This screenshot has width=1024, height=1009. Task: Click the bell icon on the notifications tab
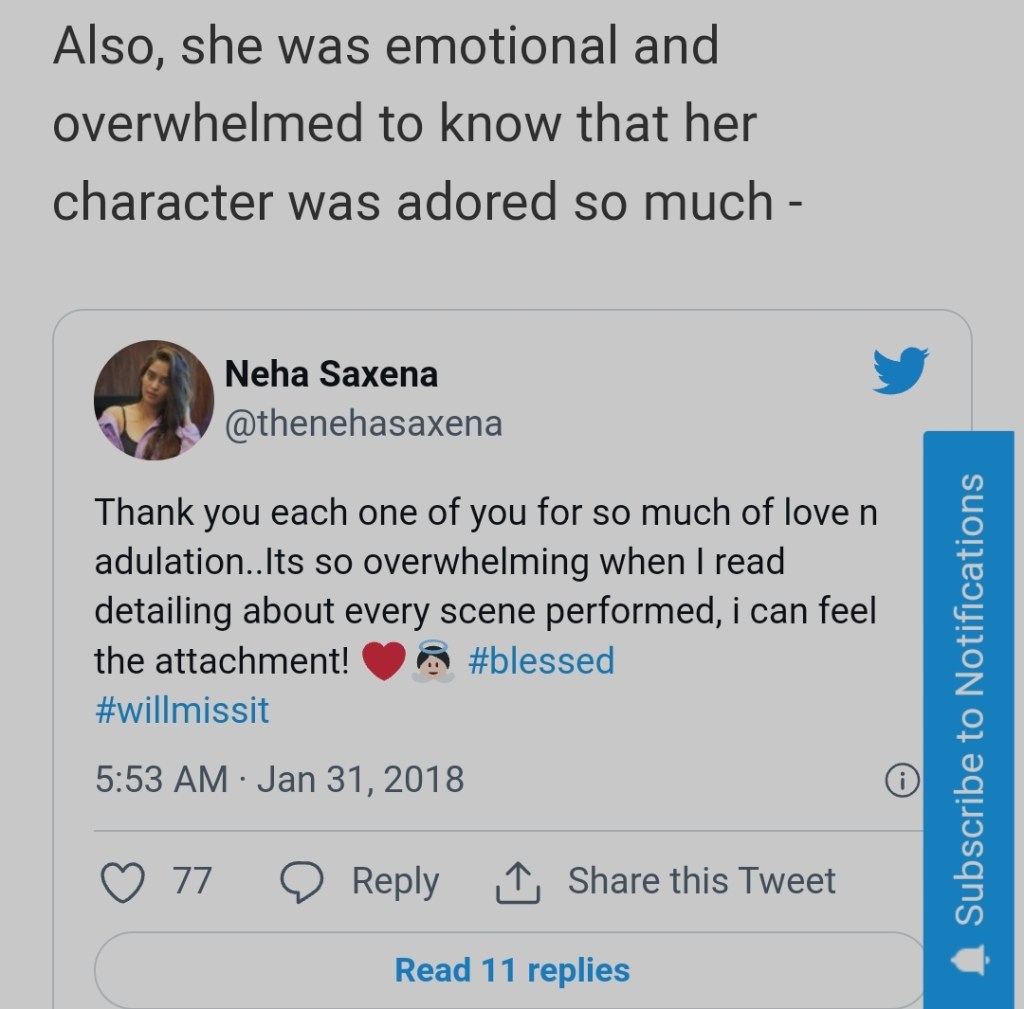point(969,962)
